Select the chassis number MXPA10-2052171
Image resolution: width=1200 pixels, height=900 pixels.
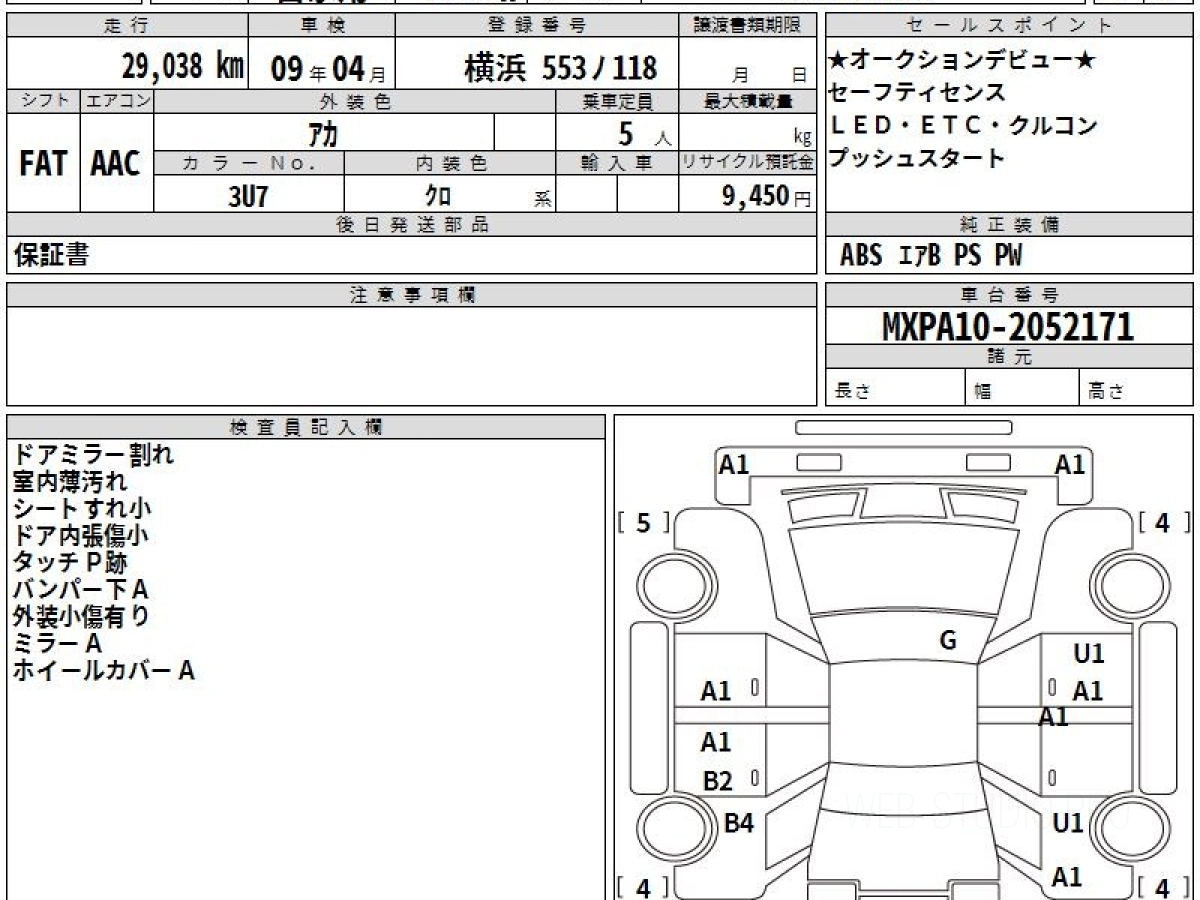point(1008,326)
